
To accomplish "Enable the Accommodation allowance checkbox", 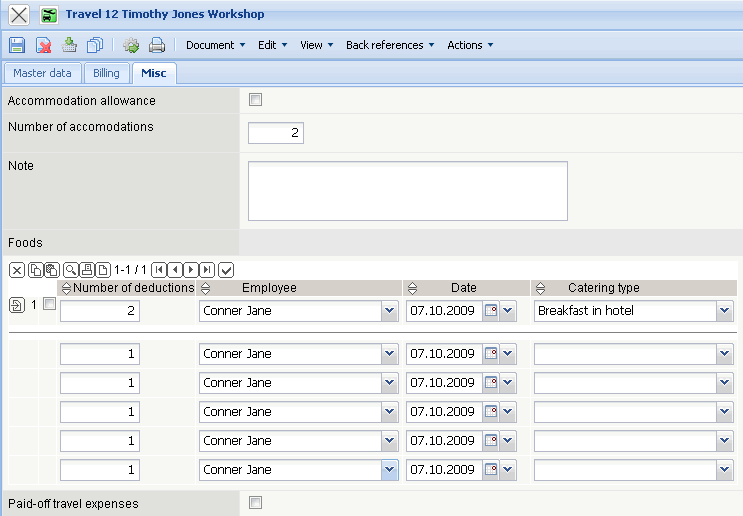I will [255, 100].
